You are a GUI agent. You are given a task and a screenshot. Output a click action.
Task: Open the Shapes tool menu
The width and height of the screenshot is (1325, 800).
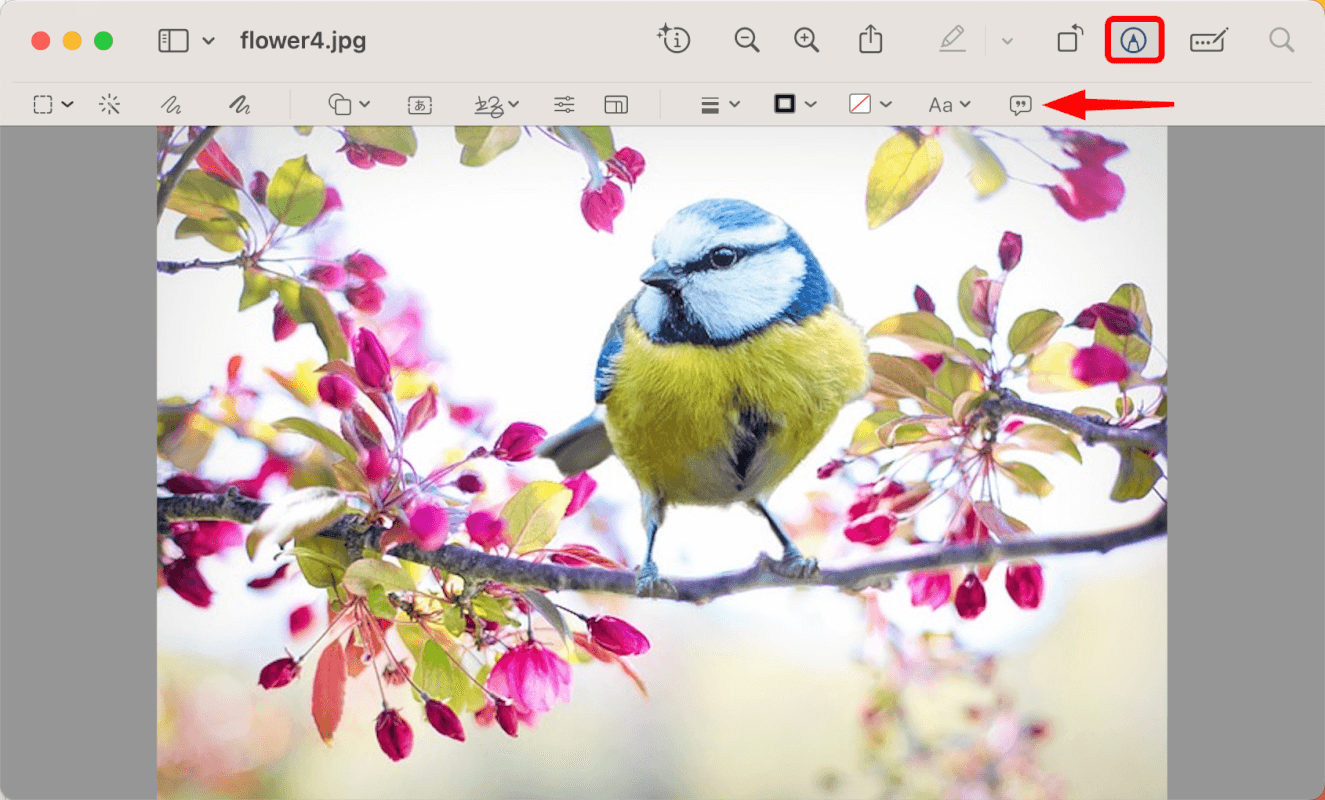(349, 104)
